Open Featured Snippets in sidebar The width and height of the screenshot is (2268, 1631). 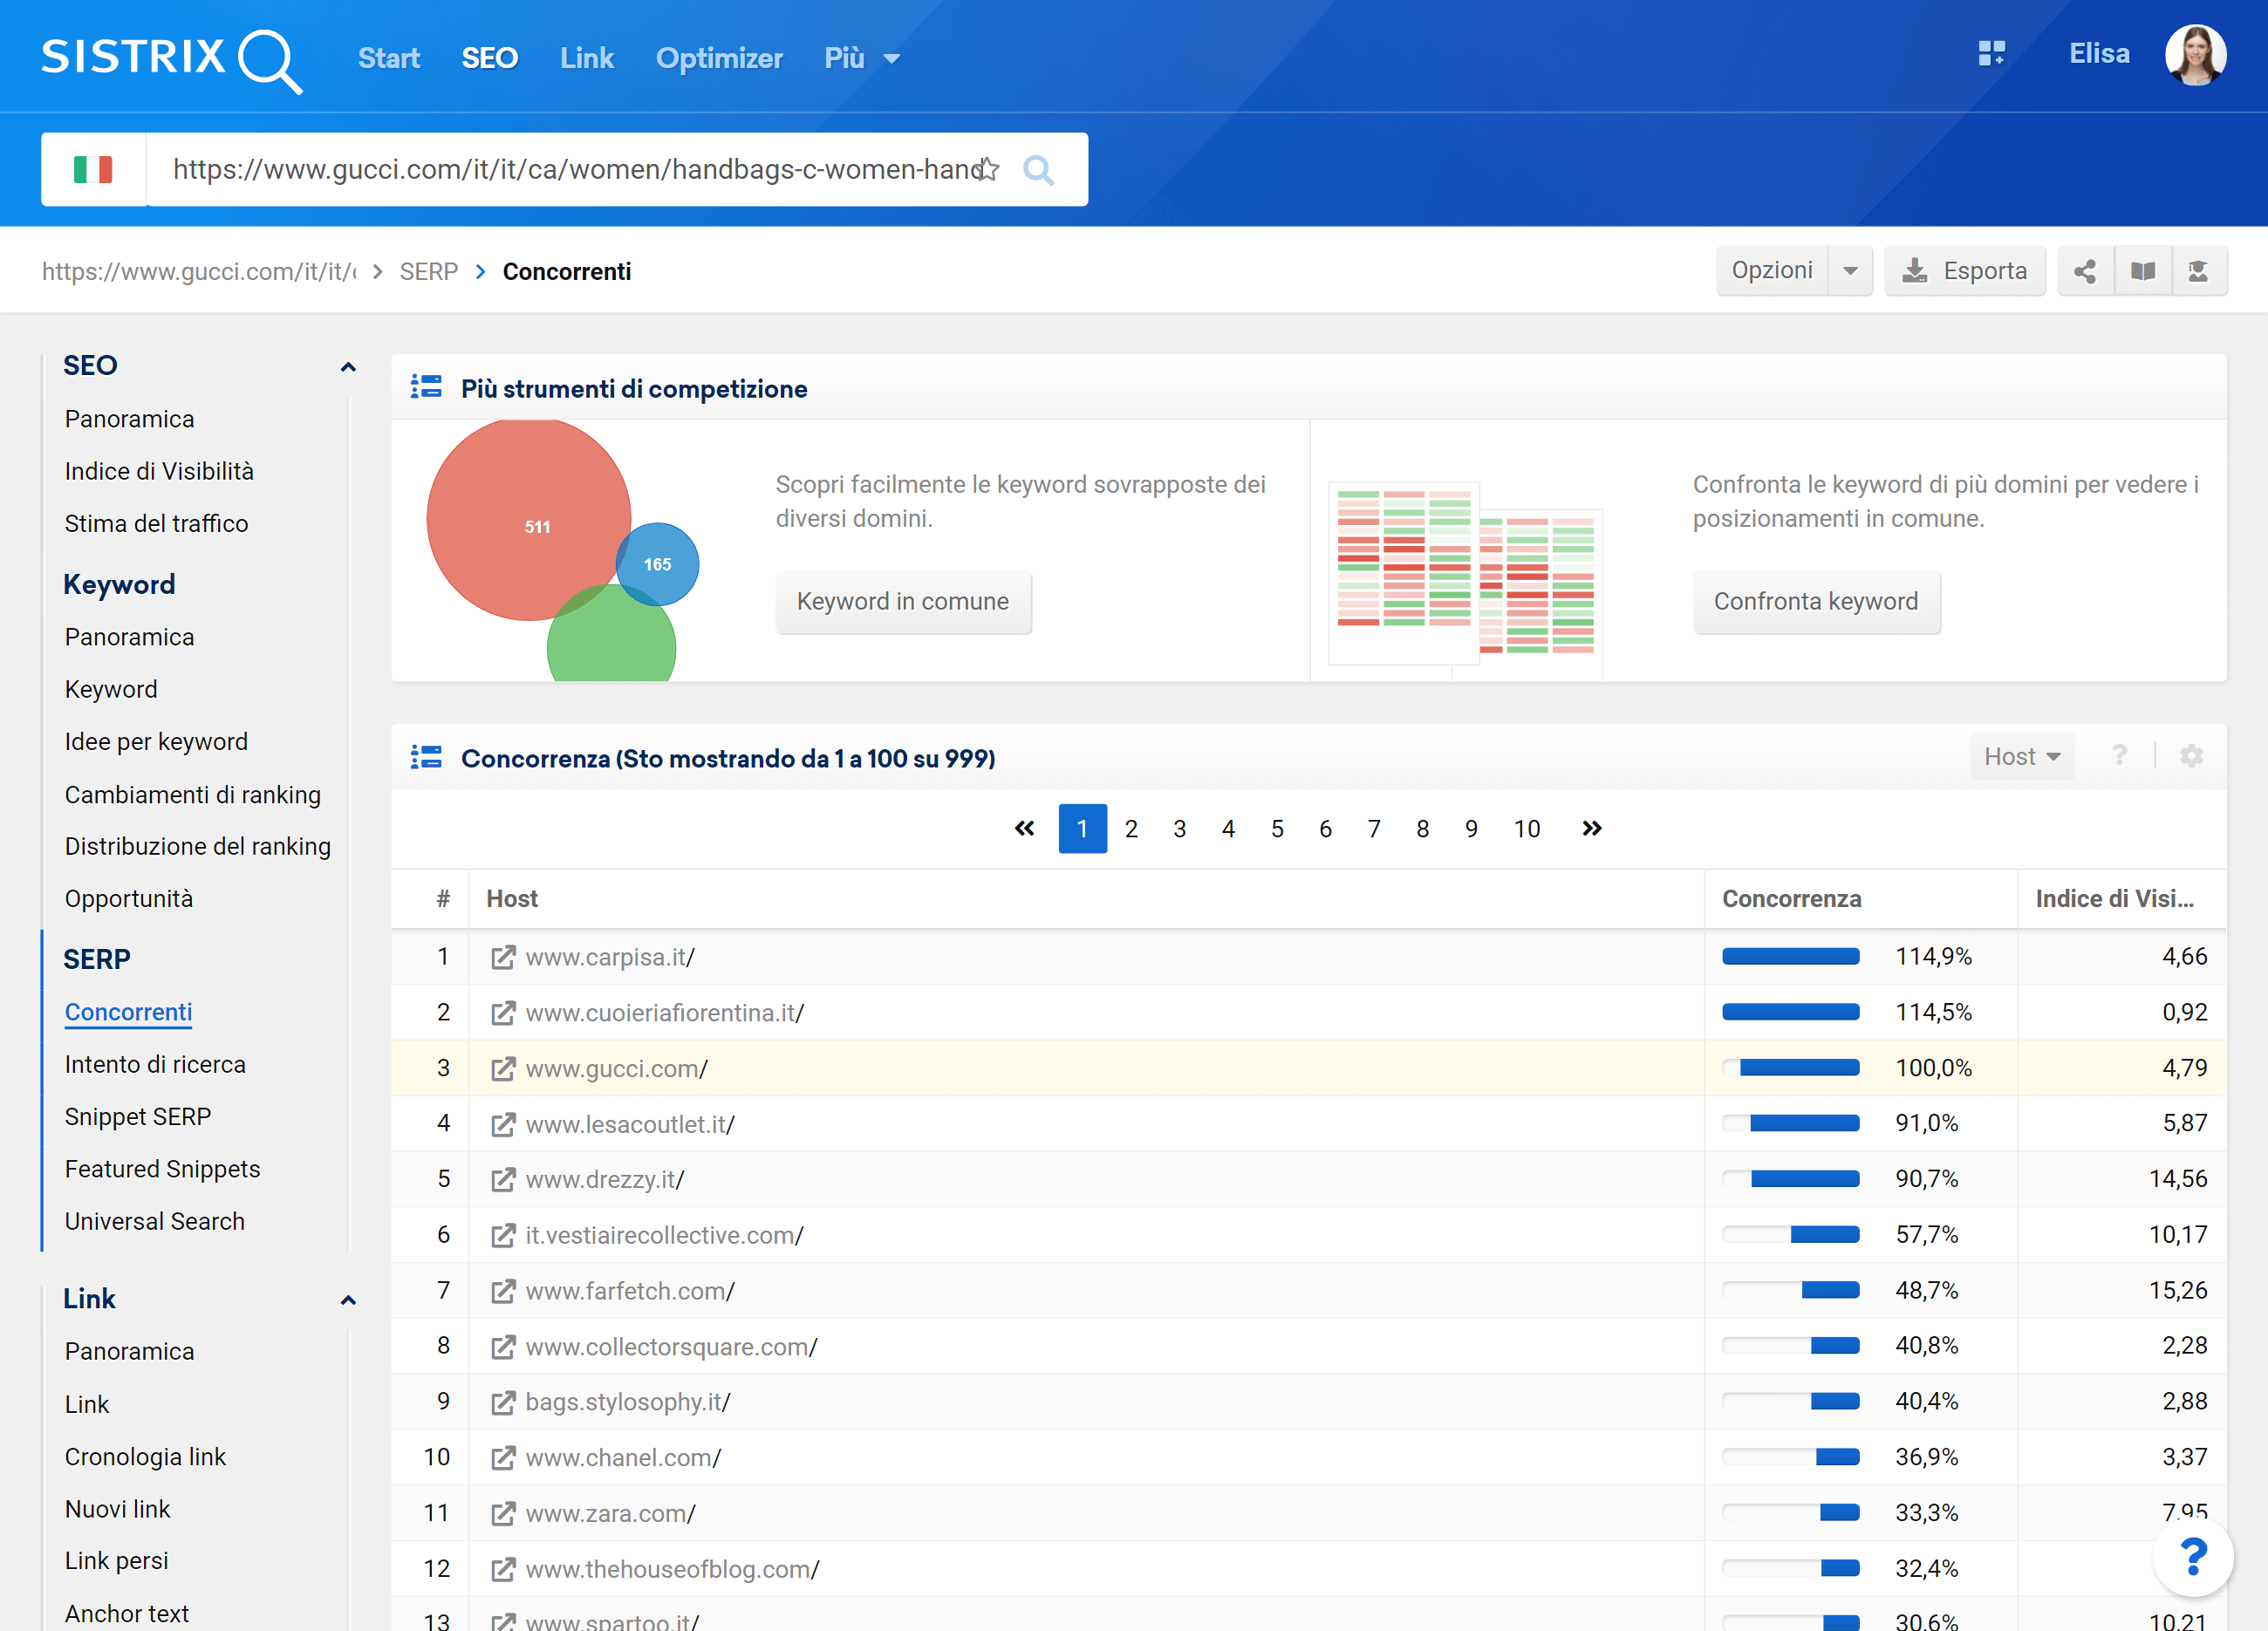(162, 1169)
